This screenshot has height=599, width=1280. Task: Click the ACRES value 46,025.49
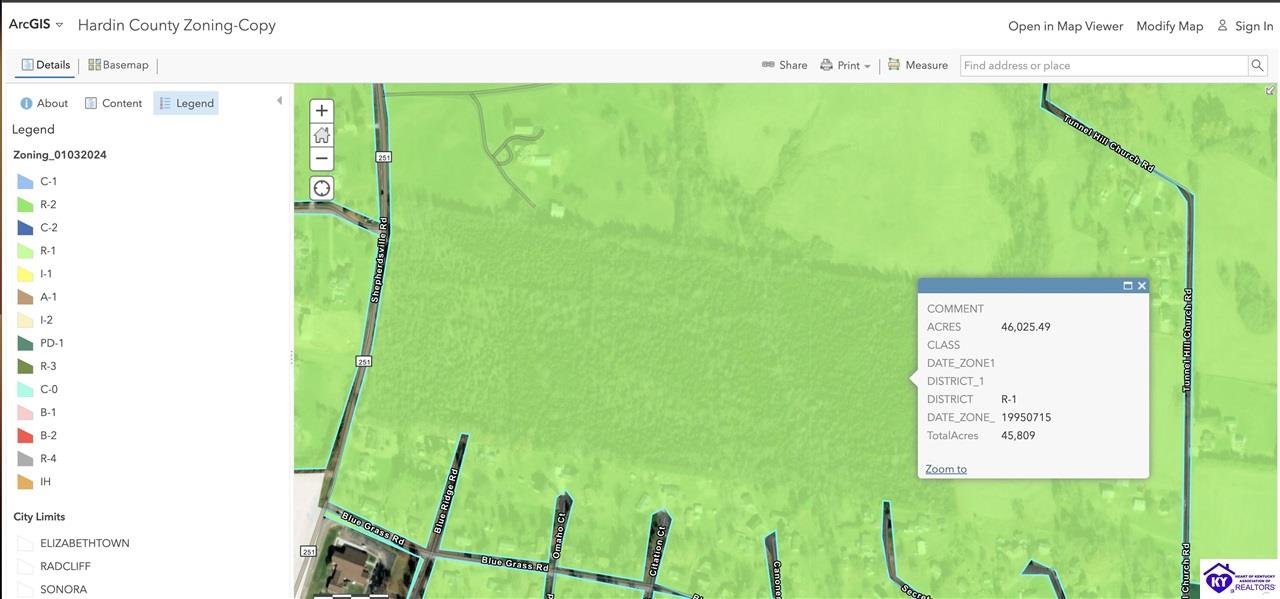(1026, 327)
